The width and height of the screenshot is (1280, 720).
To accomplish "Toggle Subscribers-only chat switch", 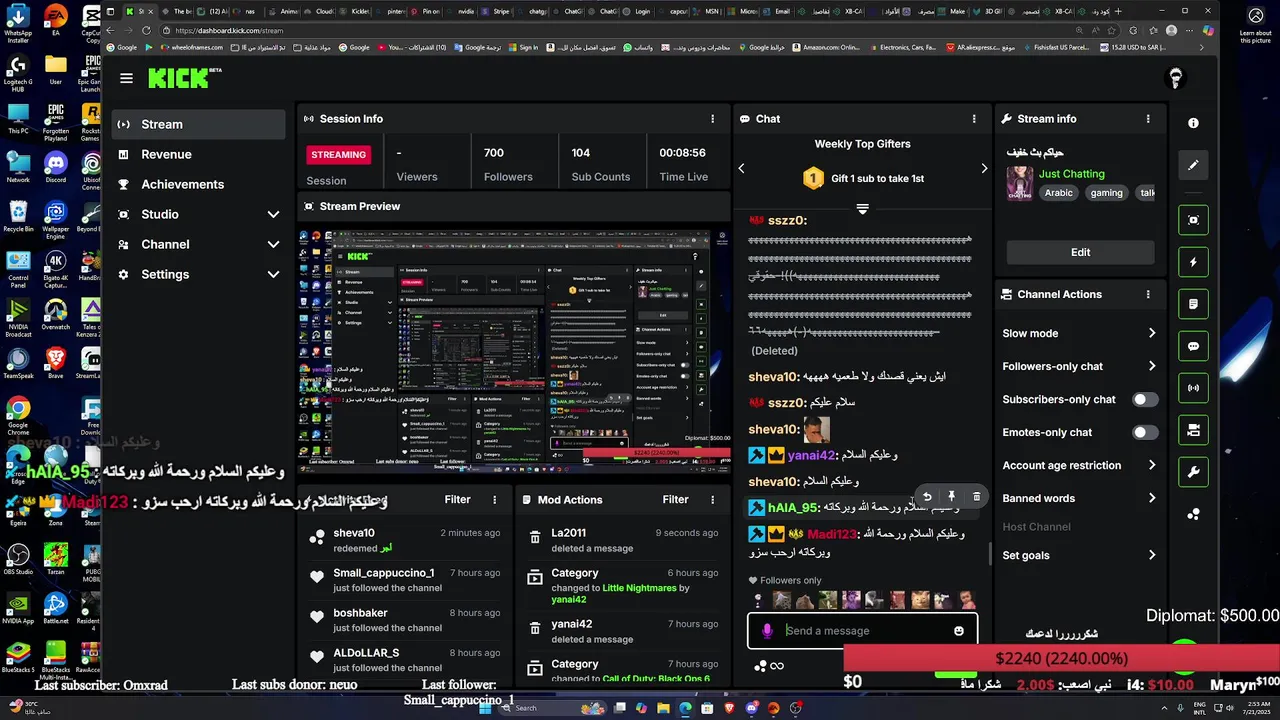I will [1145, 400].
